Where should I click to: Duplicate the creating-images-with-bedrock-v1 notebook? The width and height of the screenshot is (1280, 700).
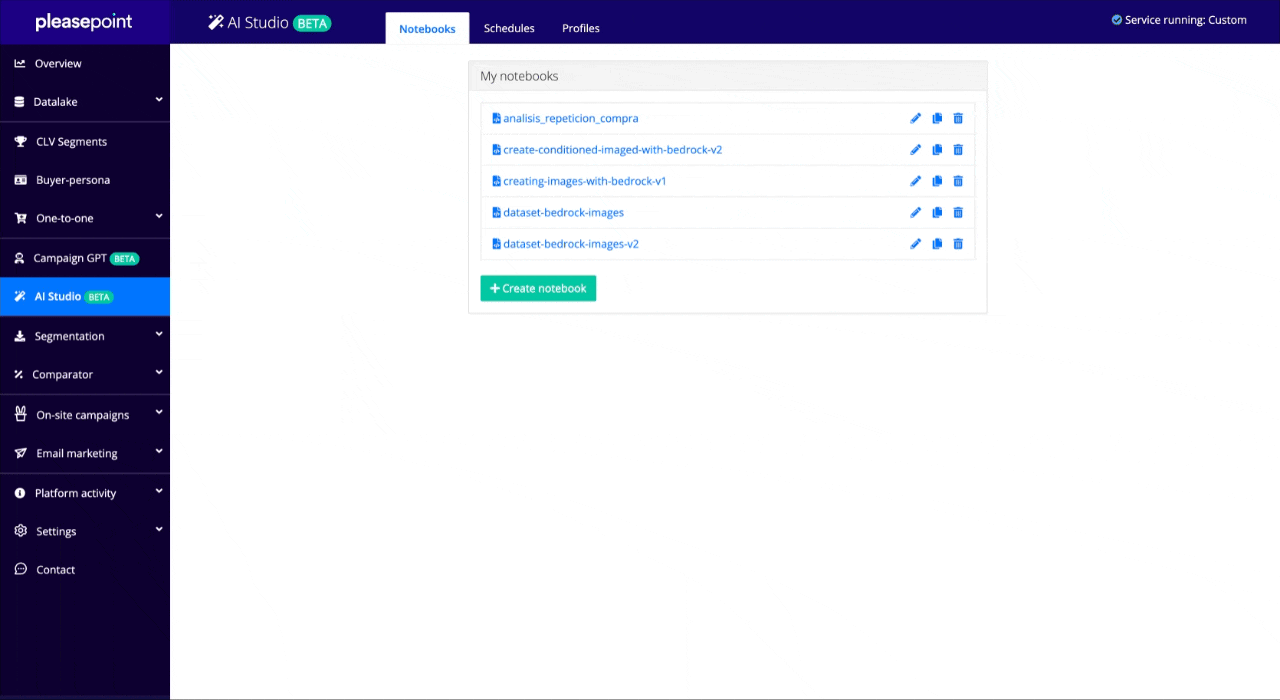[x=937, y=181]
